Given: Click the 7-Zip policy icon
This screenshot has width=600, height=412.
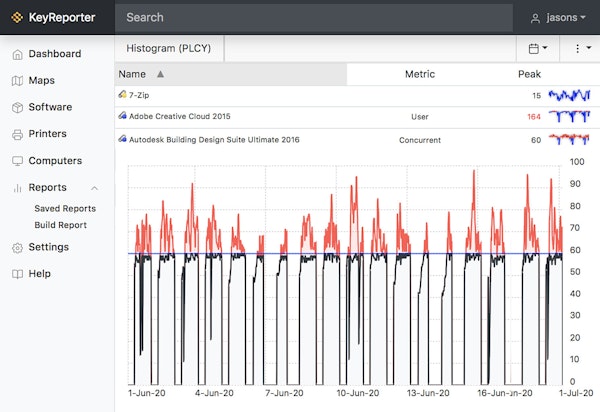Looking at the screenshot, I should pos(122,94).
